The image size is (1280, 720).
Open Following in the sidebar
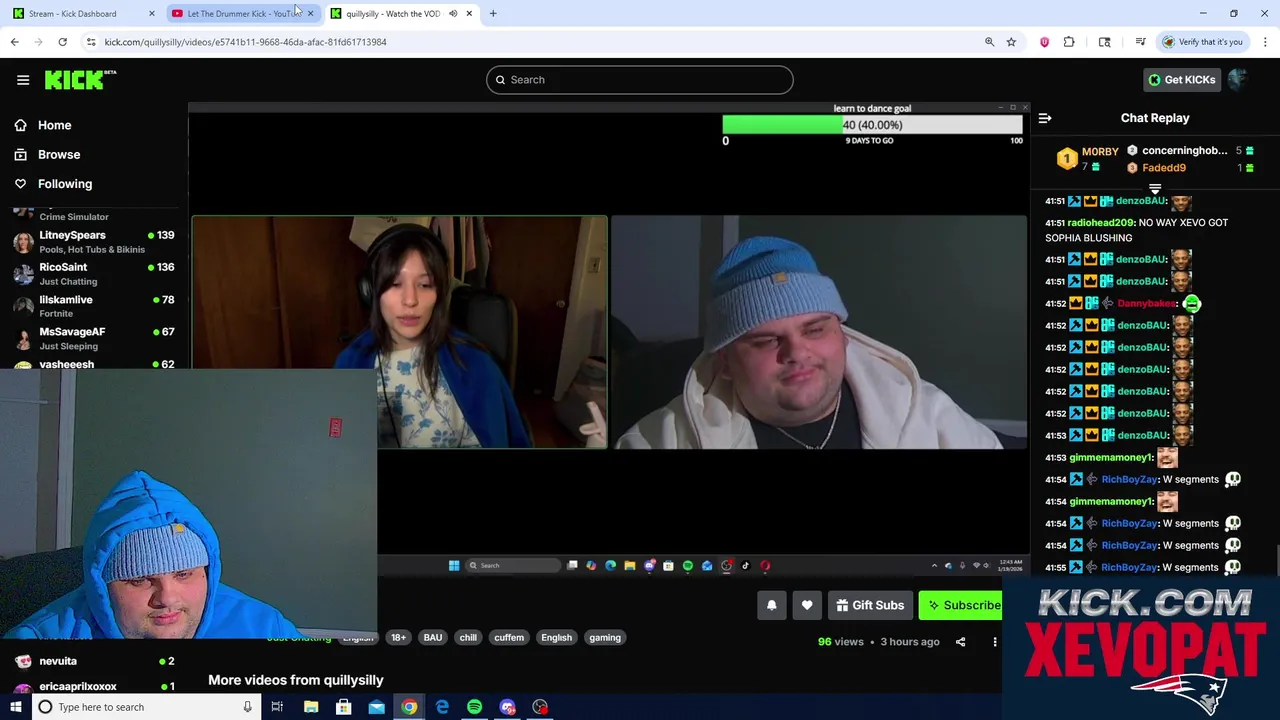[53, 184]
